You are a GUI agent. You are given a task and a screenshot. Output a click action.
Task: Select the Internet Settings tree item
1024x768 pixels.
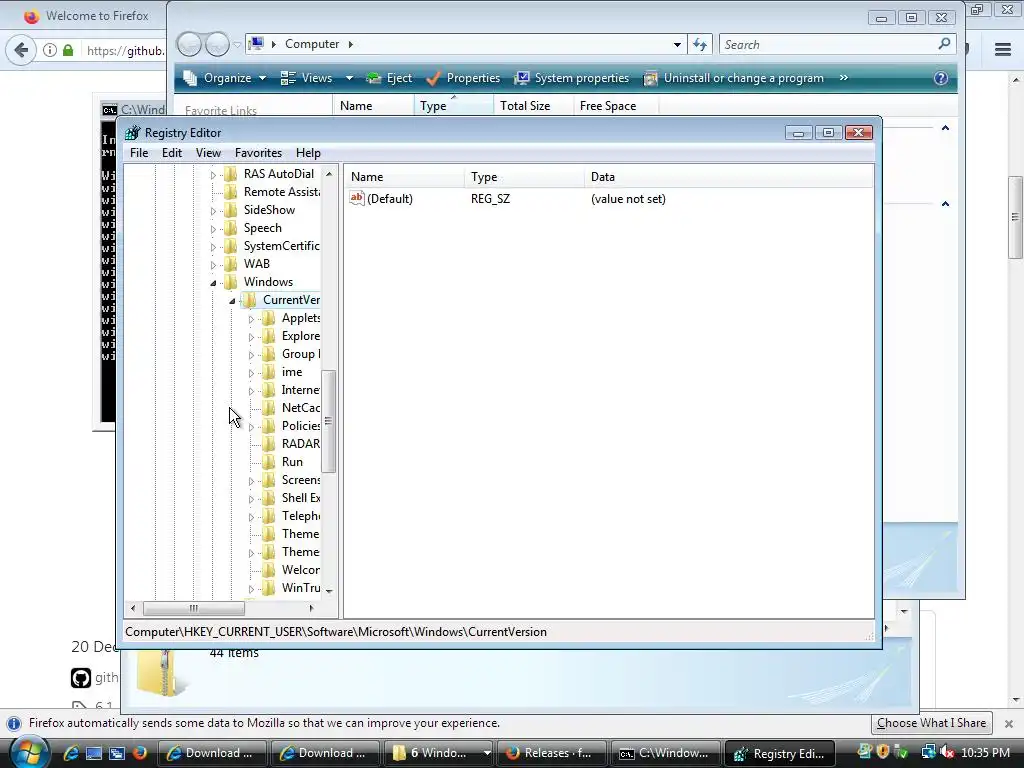click(x=300, y=390)
